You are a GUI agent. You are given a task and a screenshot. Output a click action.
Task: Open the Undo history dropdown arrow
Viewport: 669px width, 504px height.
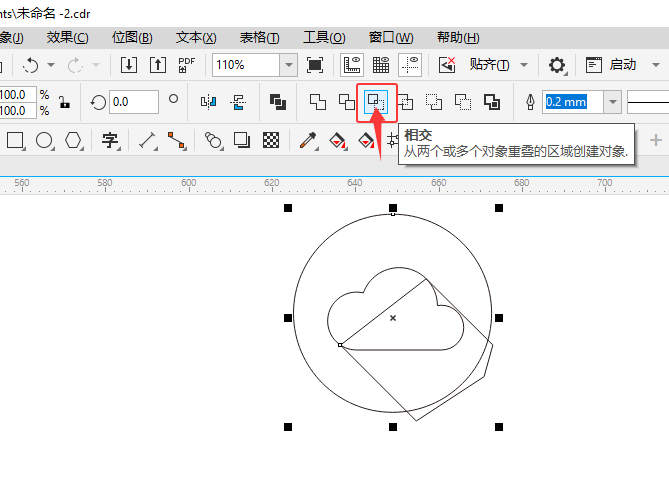click(x=51, y=65)
